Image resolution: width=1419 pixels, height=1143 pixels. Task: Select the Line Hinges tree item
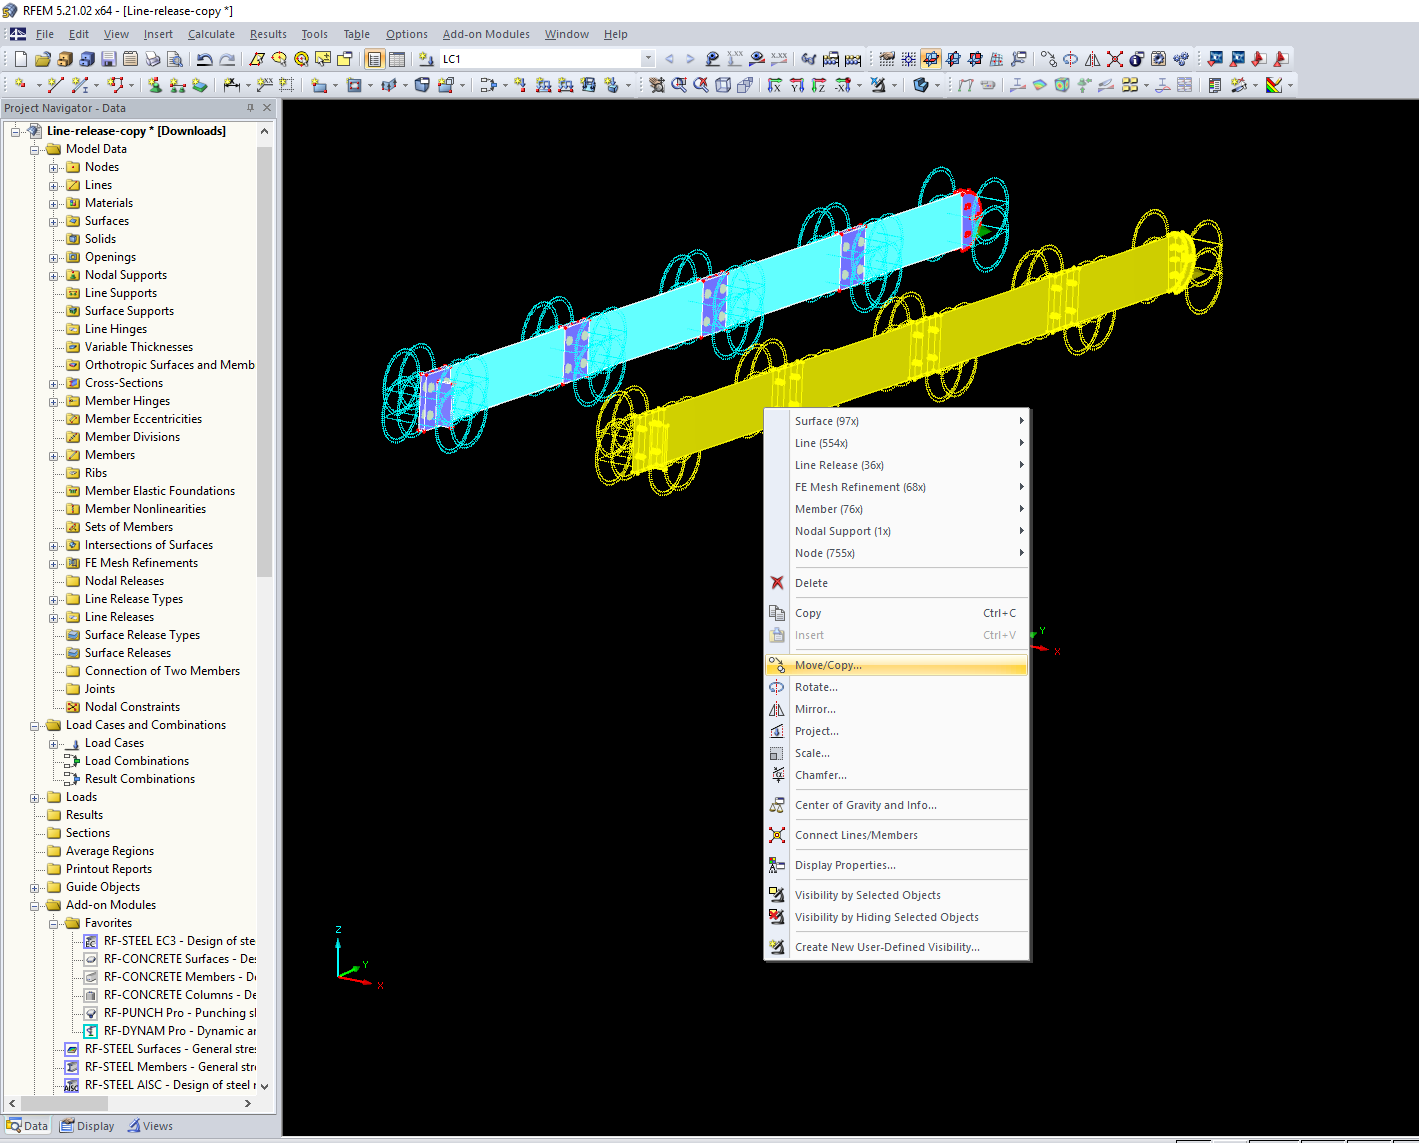click(x=116, y=329)
